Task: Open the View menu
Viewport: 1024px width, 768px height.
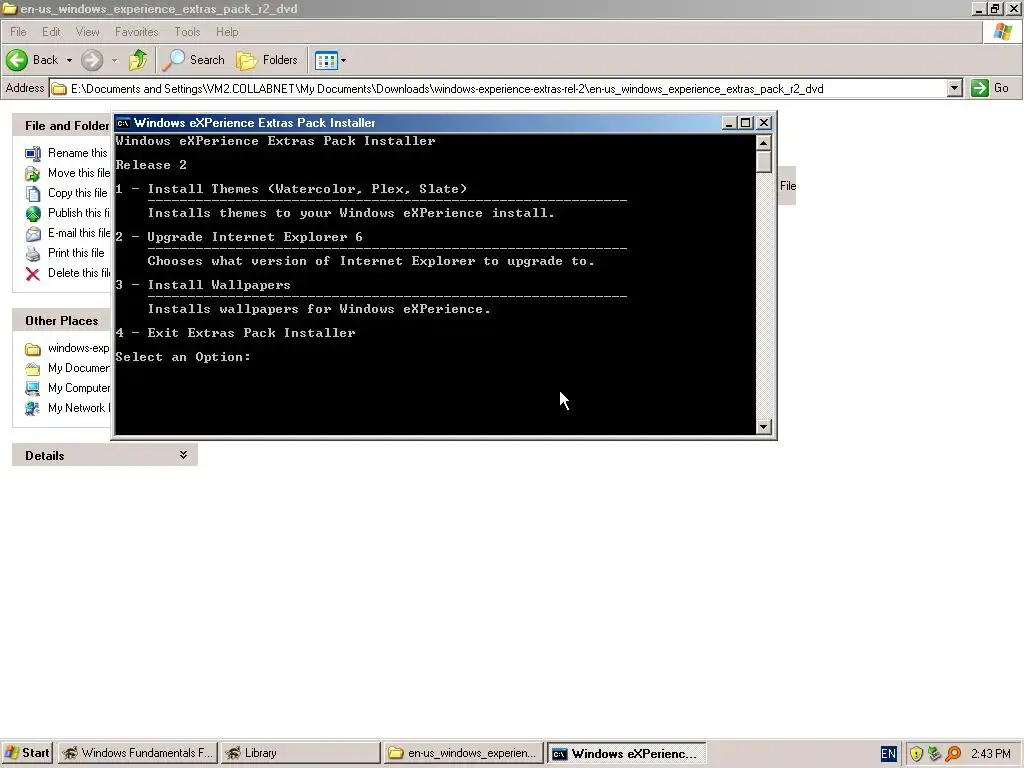Action: coord(88,31)
